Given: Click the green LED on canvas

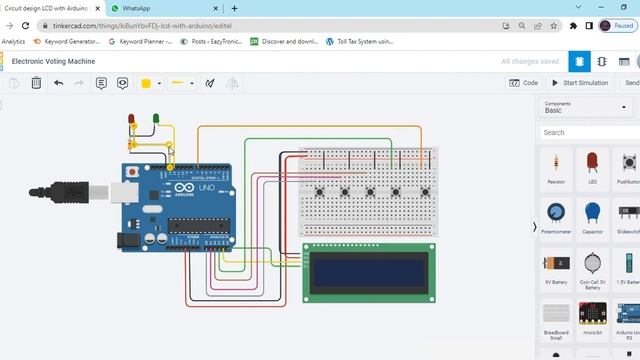Looking at the screenshot, I should pyautogui.click(x=156, y=118).
